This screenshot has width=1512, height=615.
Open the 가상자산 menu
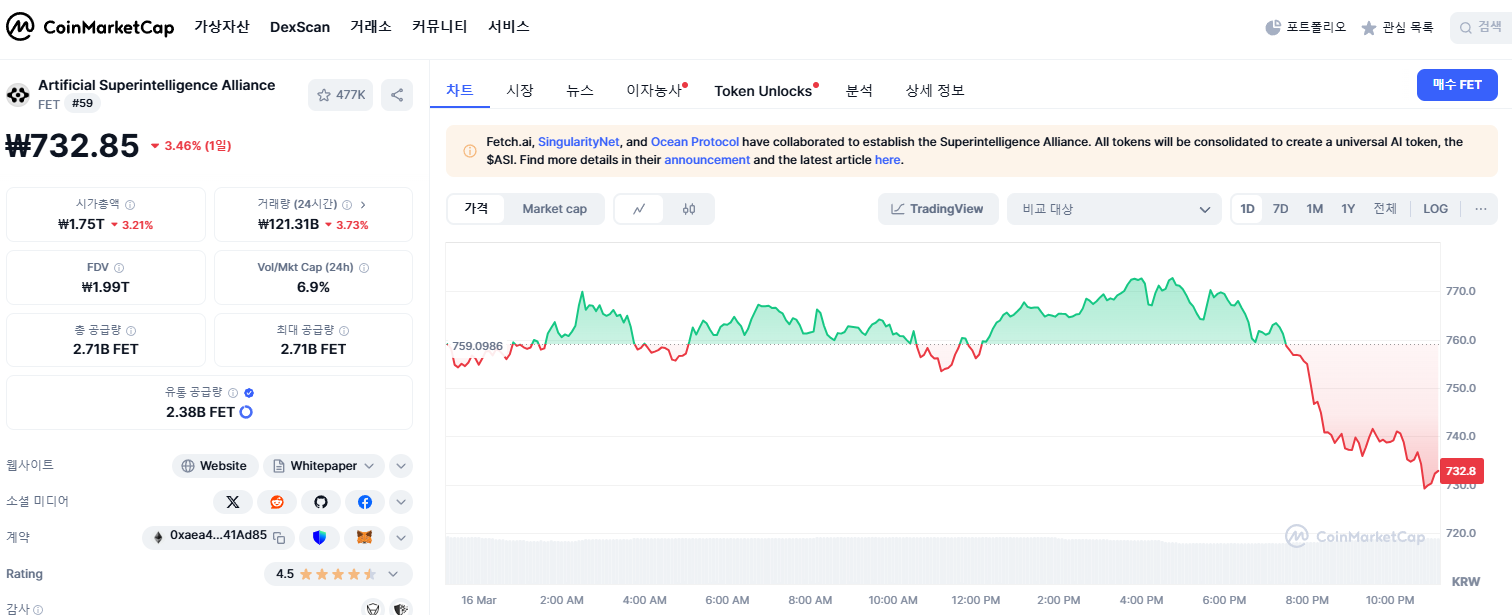[x=222, y=27]
